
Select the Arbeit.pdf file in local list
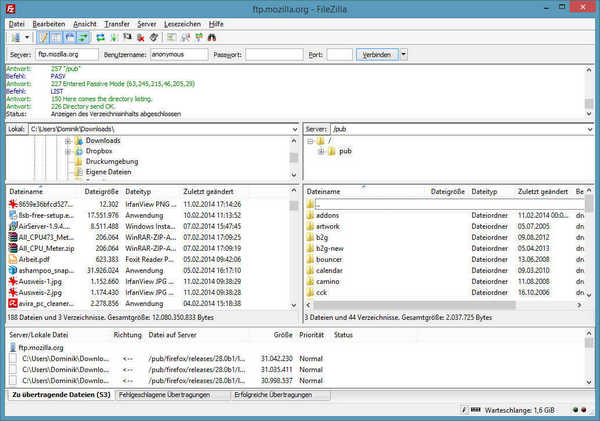[34, 258]
